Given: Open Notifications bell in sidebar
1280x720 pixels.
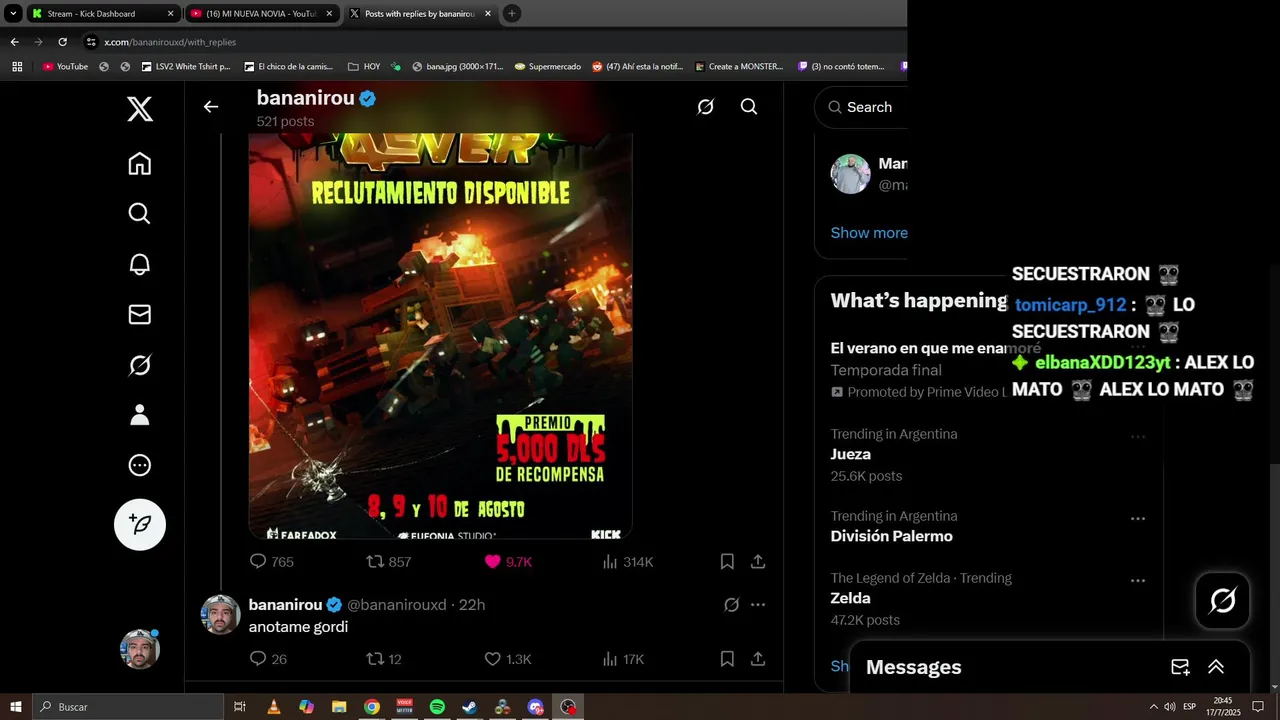Looking at the screenshot, I should coord(140,264).
